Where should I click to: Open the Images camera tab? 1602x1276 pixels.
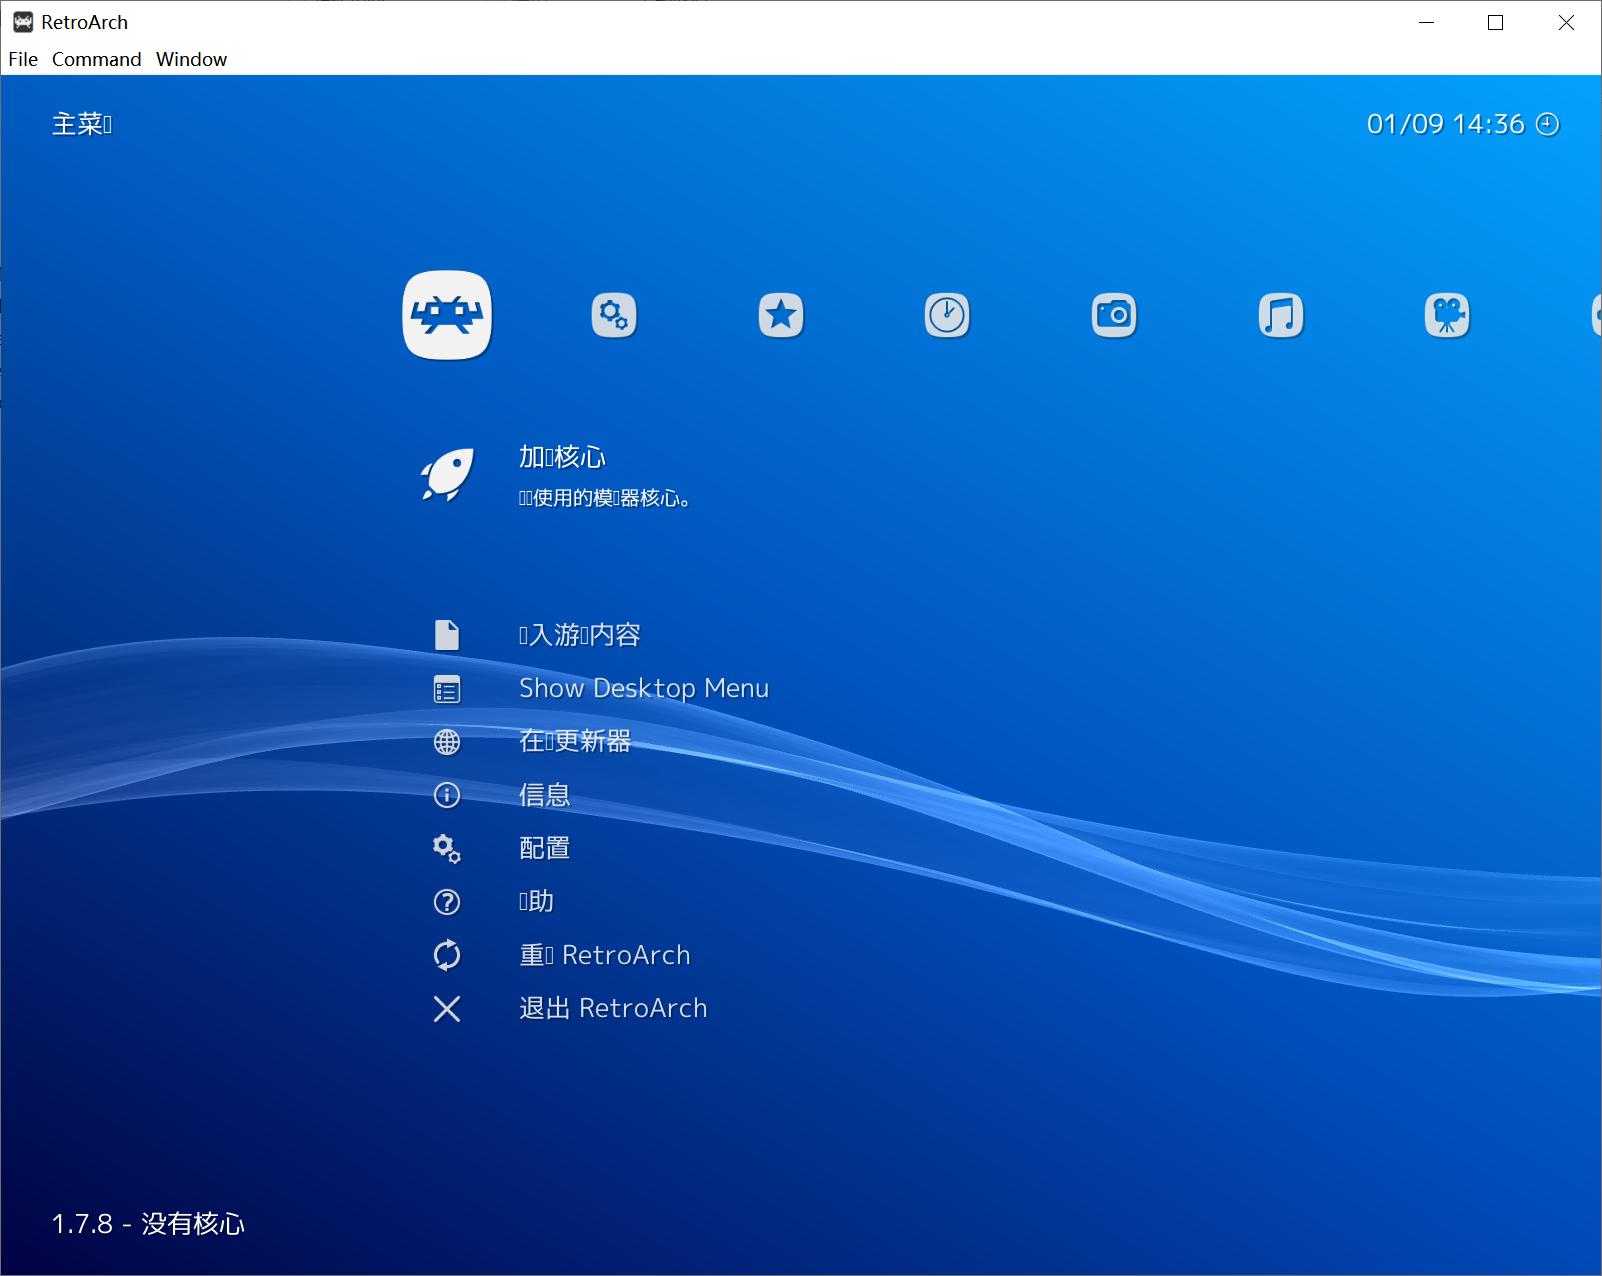[x=1115, y=315]
